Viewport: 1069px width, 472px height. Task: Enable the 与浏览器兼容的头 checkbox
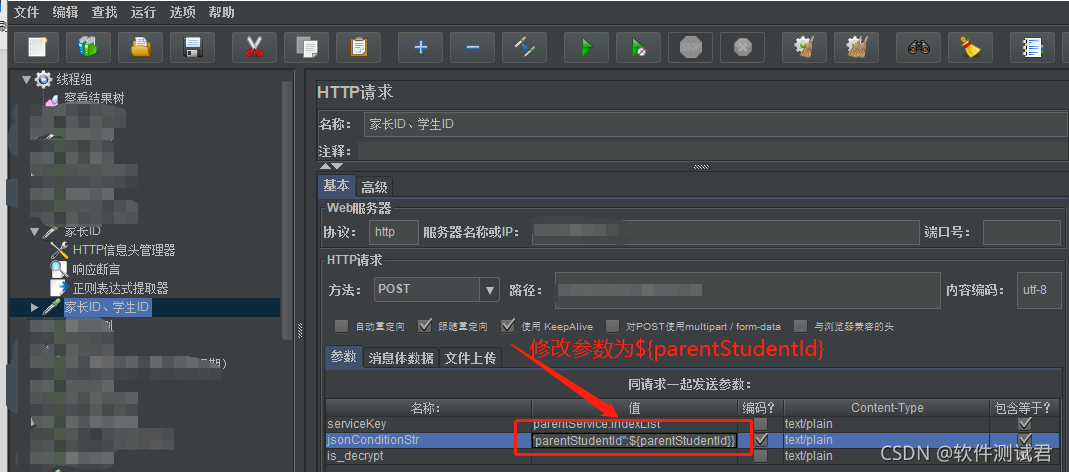tap(800, 326)
